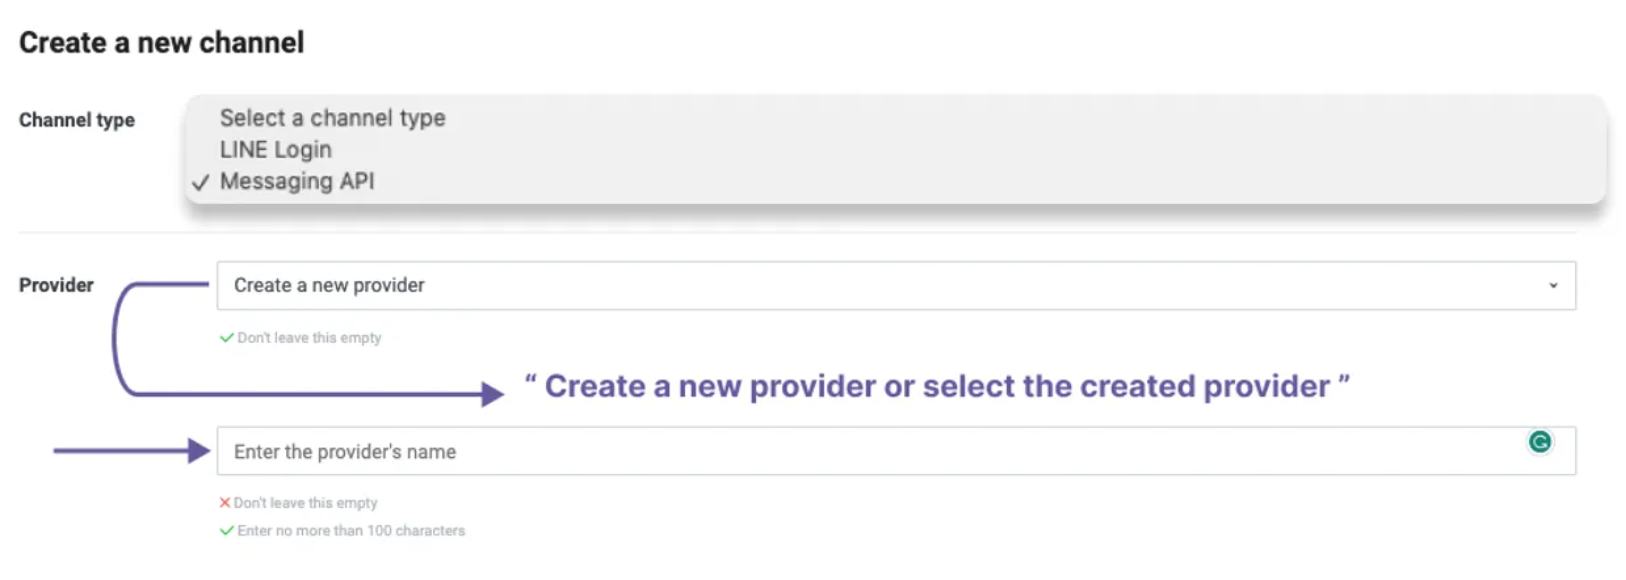The height and width of the screenshot is (580, 1626).
Task: Click the 'Create a new channel' heading
Action: [162, 43]
